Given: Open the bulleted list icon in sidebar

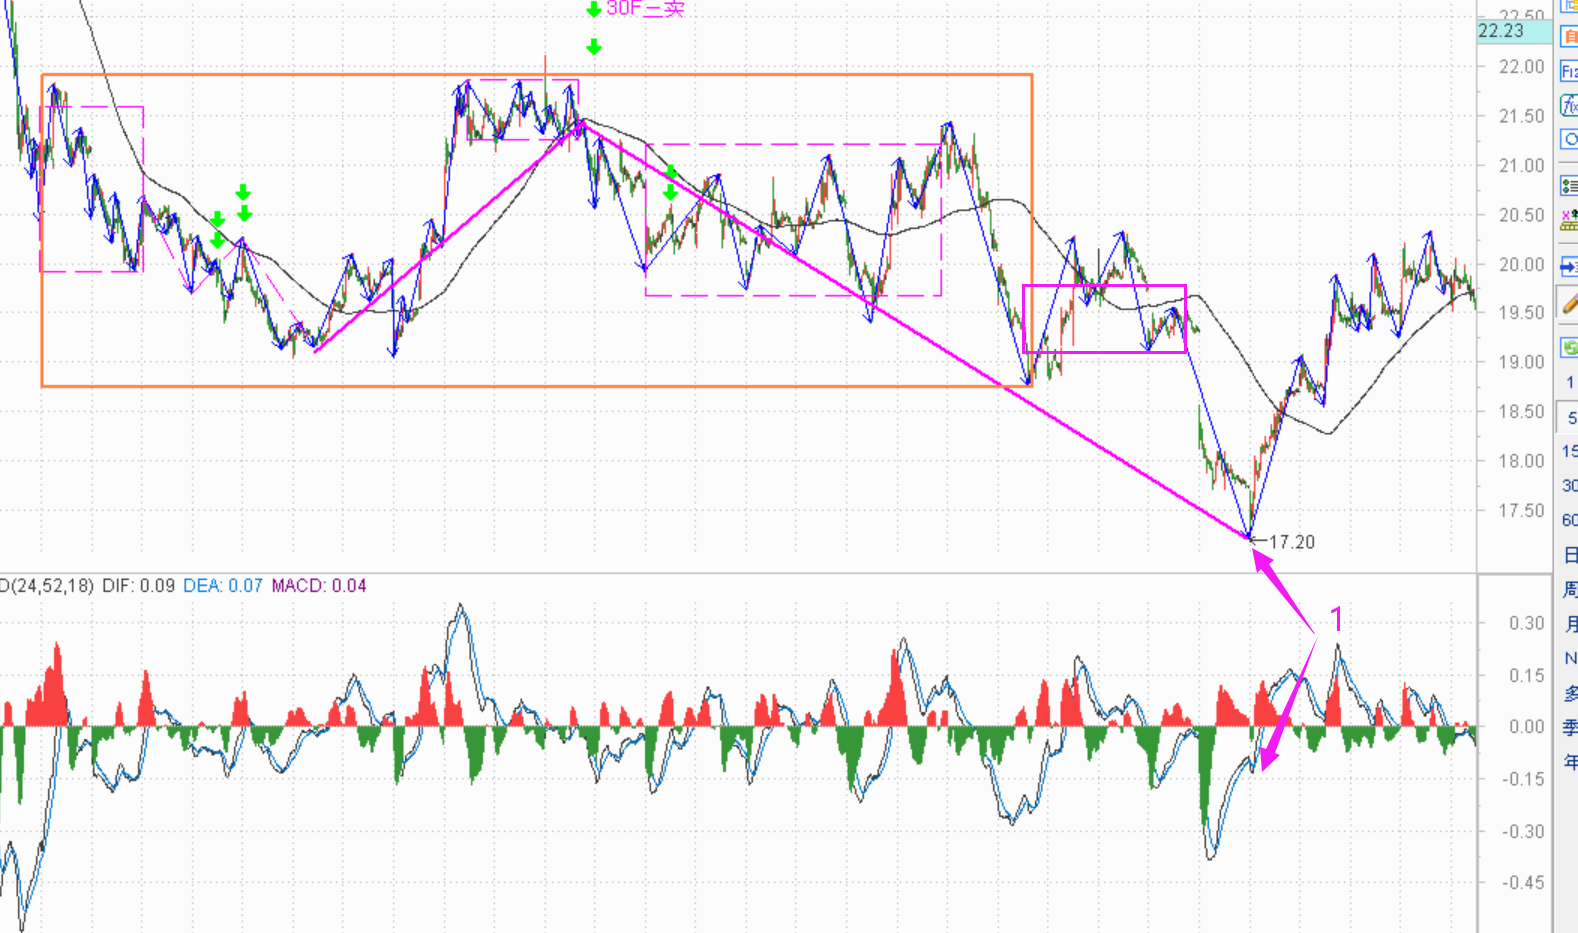Looking at the screenshot, I should 1569,186.
